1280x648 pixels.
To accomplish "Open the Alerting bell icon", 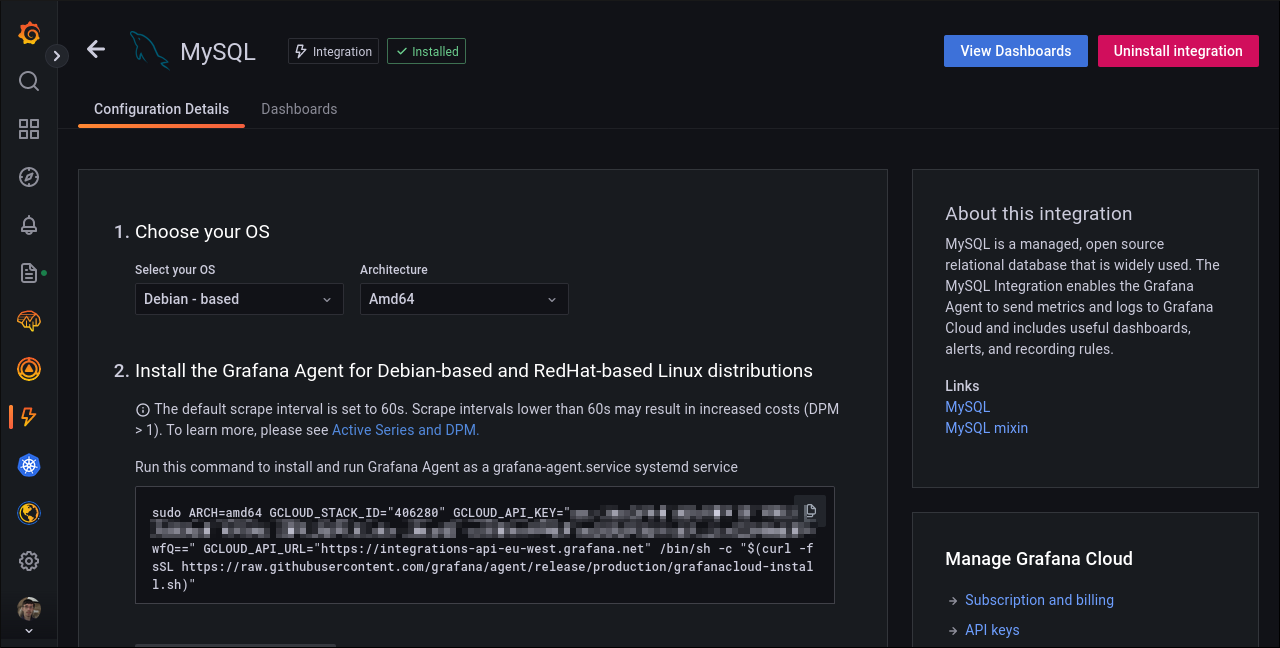I will click(28, 225).
